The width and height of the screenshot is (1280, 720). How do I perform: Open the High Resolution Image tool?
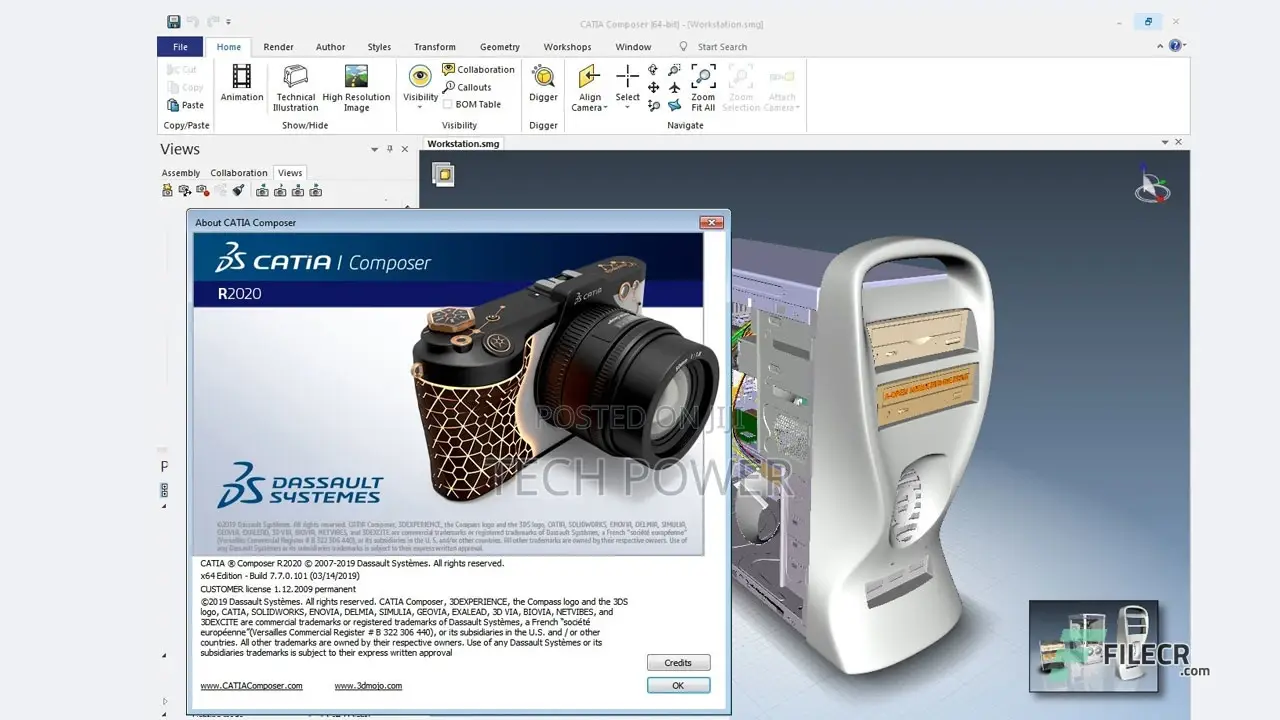coord(356,88)
